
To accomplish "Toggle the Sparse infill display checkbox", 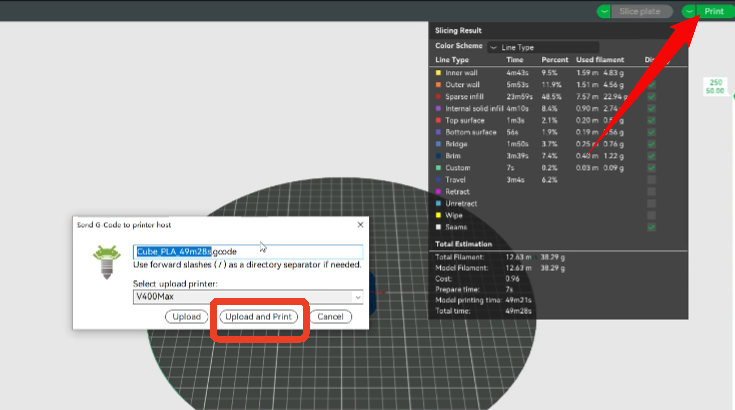I will 652,97.
